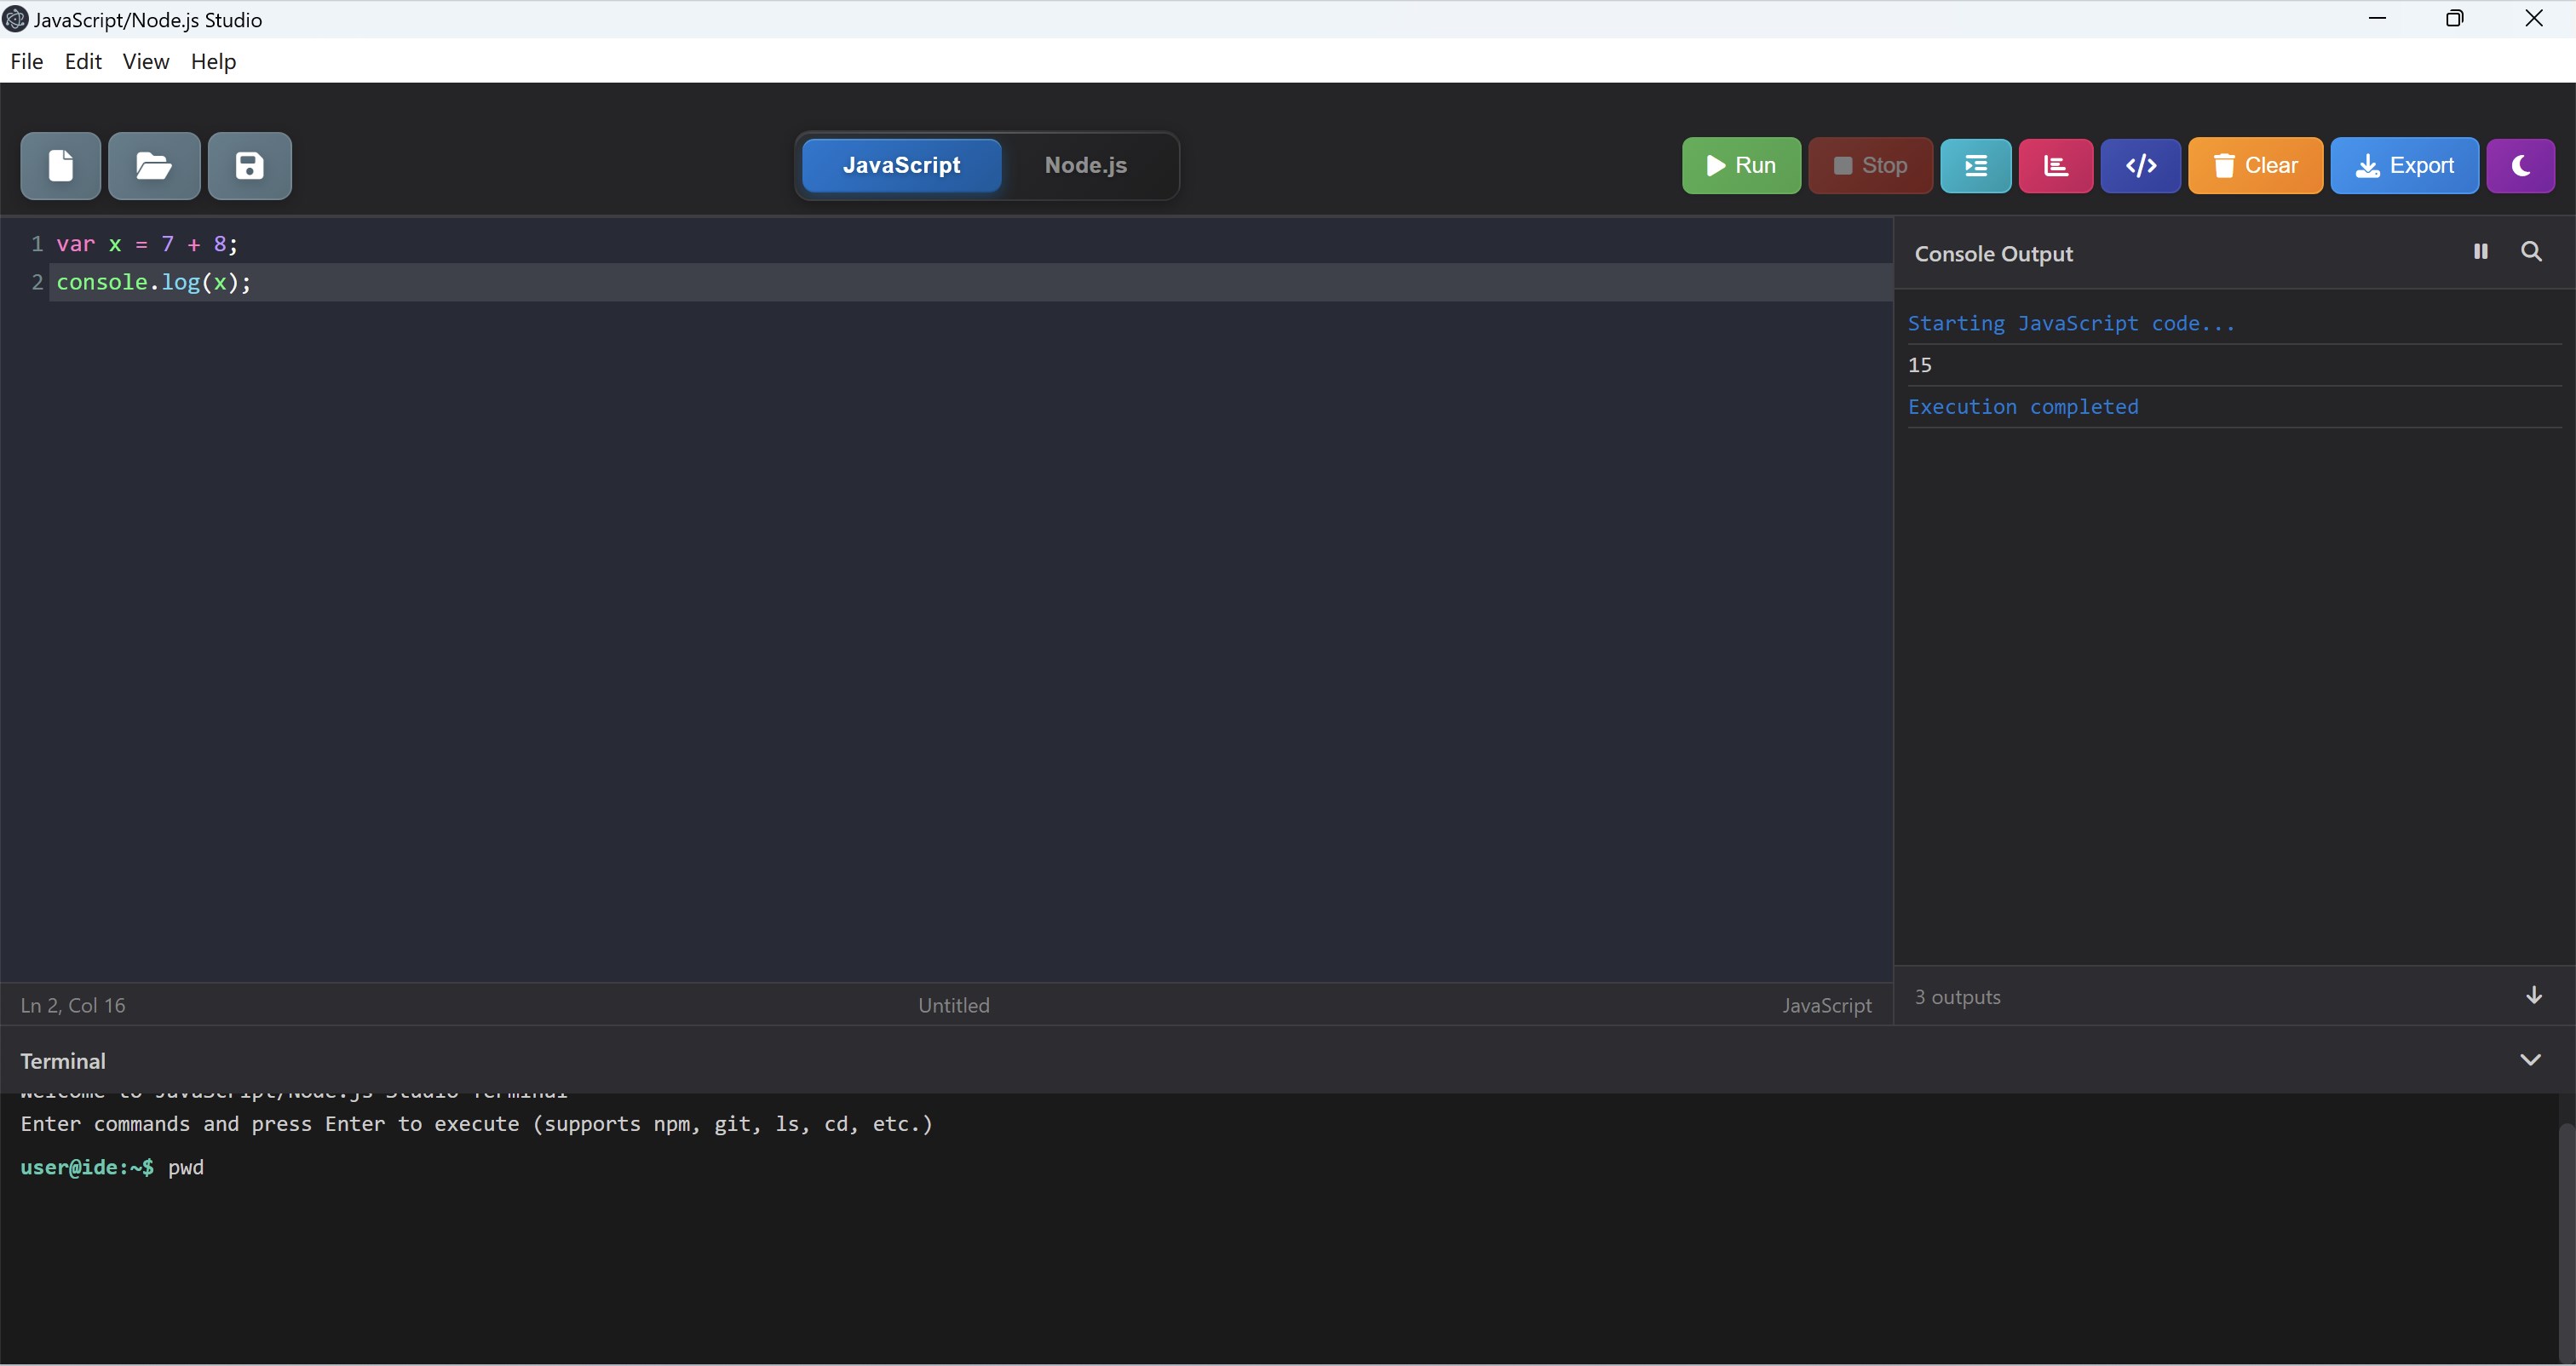The width and height of the screenshot is (2576, 1366).
Task: Click the 'Execution completed' console line
Action: (x=2023, y=407)
